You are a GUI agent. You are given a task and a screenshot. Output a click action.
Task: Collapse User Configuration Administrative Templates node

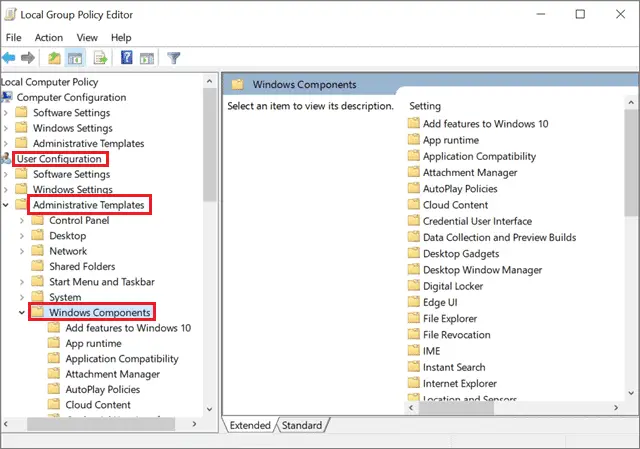(6, 205)
